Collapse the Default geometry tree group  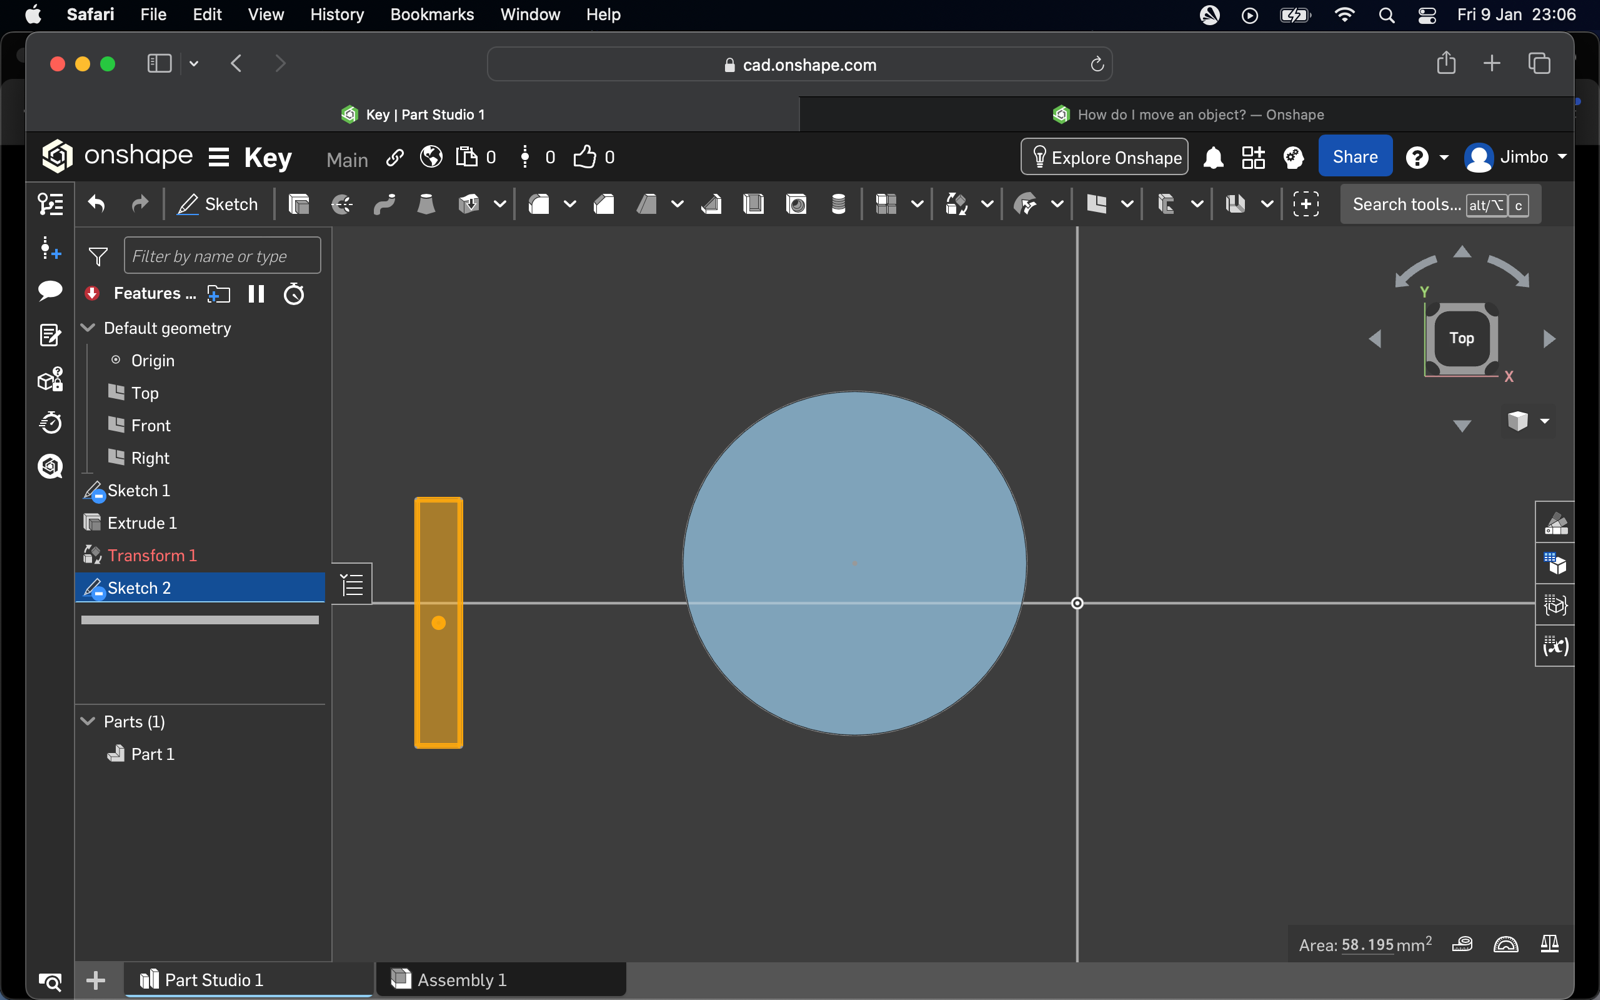click(88, 328)
